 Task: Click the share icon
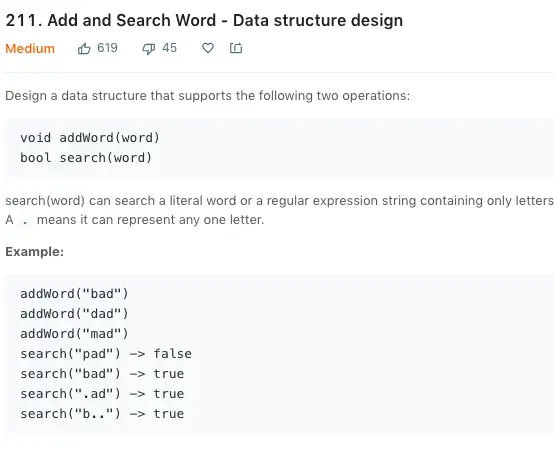tap(236, 48)
